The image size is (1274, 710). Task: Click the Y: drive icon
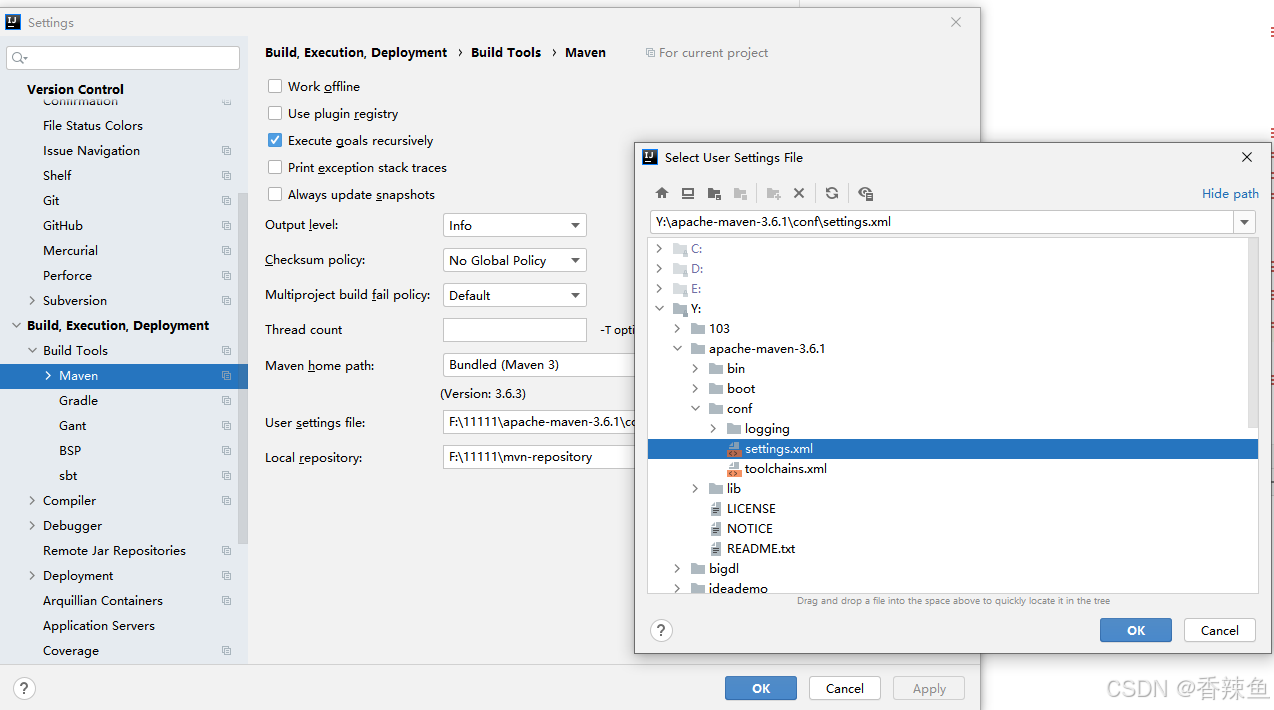tap(680, 309)
